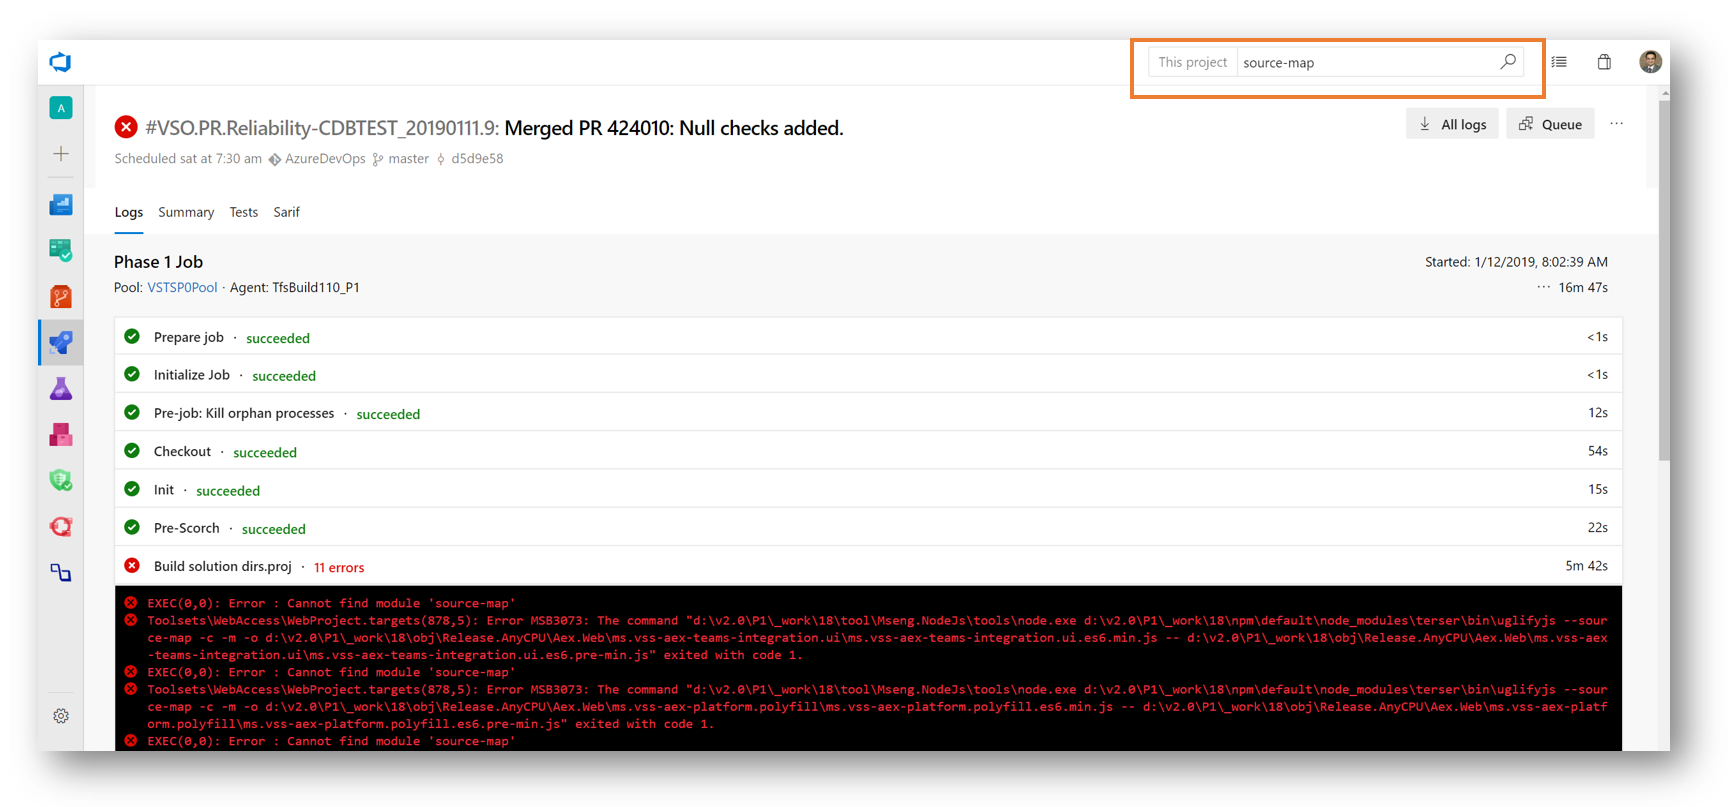Click the user profile avatar
This screenshot has height=807, width=1731.
click(x=1650, y=62)
